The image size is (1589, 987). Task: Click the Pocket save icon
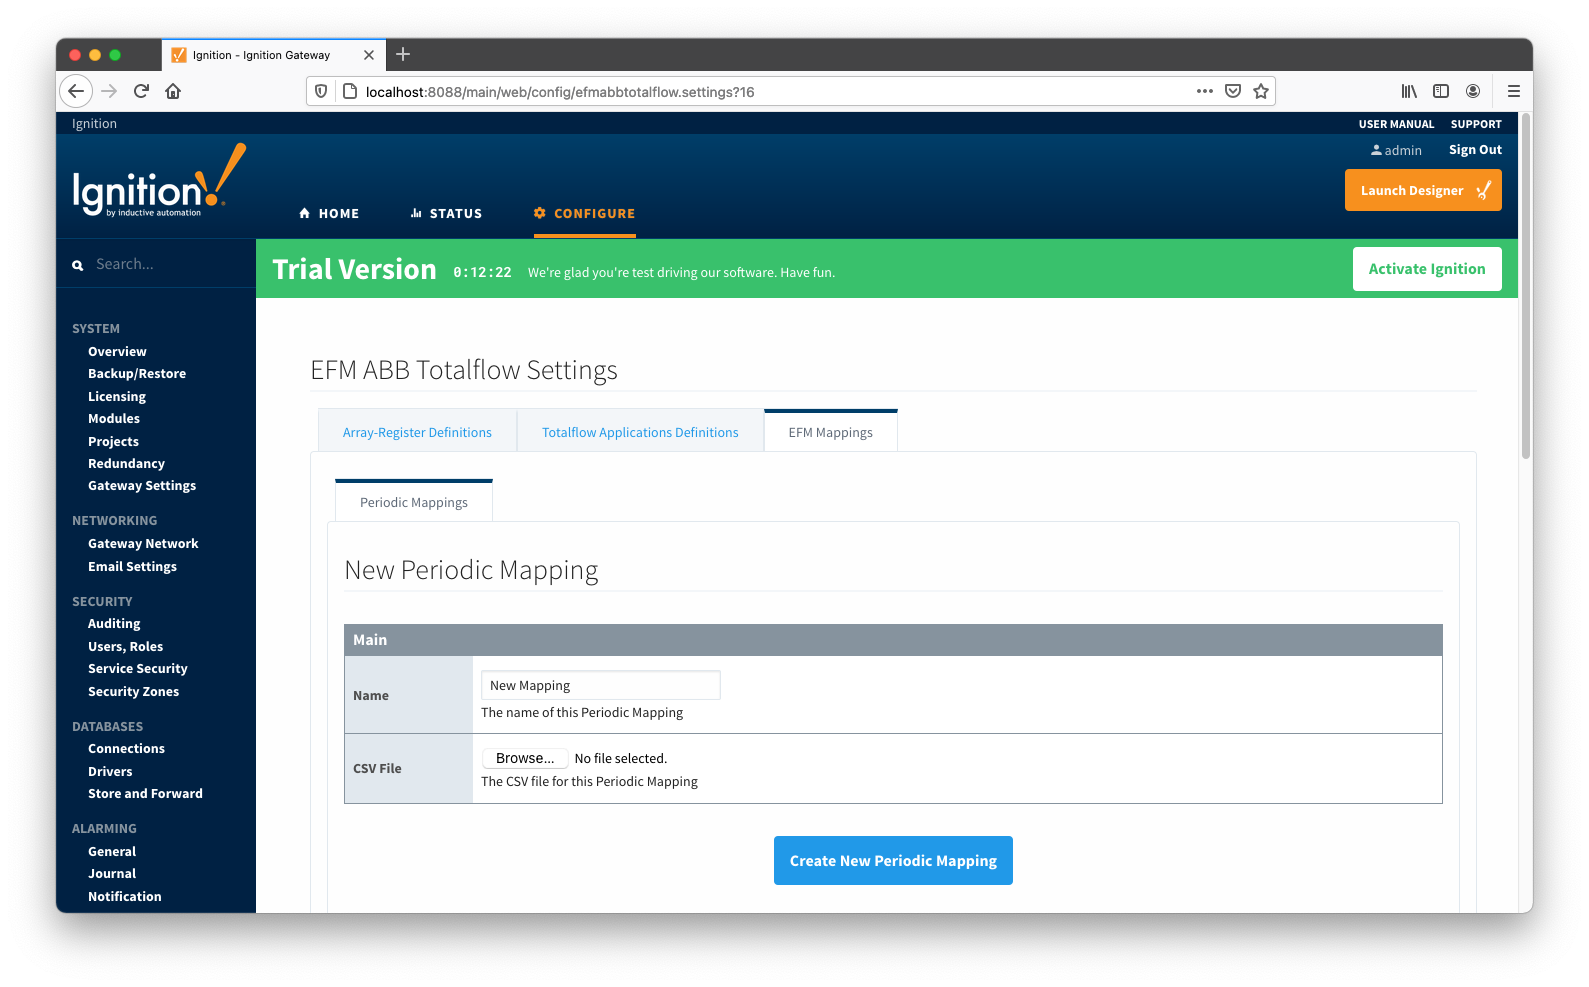1233,91
